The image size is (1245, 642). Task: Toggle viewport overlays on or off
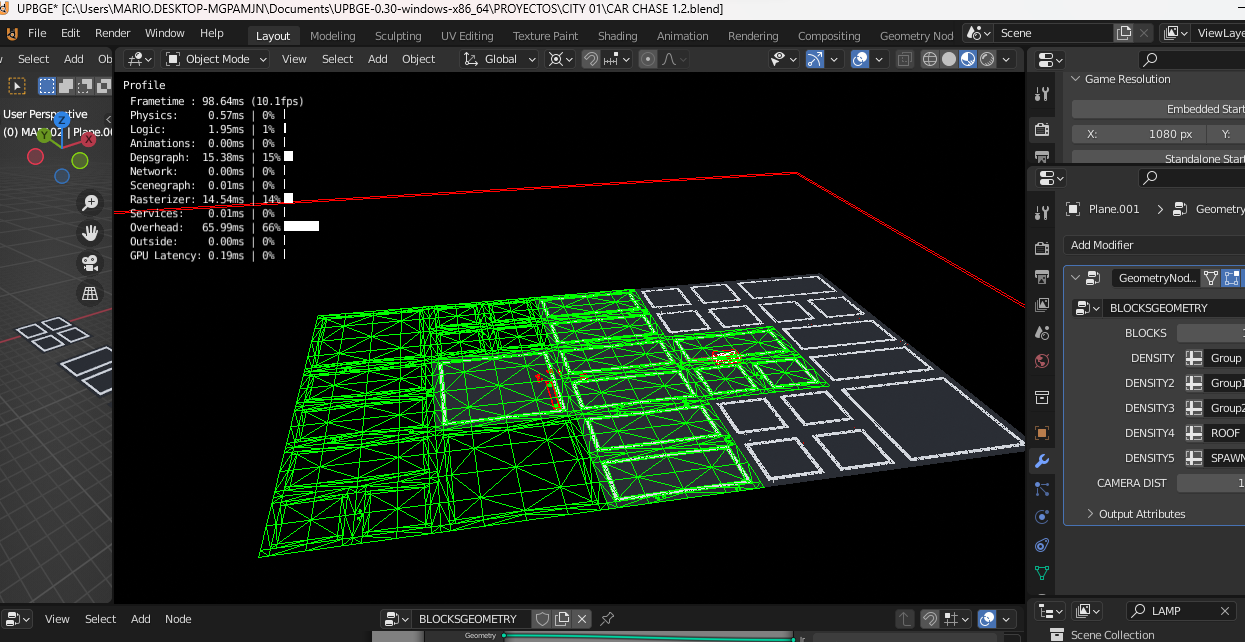pyautogui.click(x=860, y=59)
